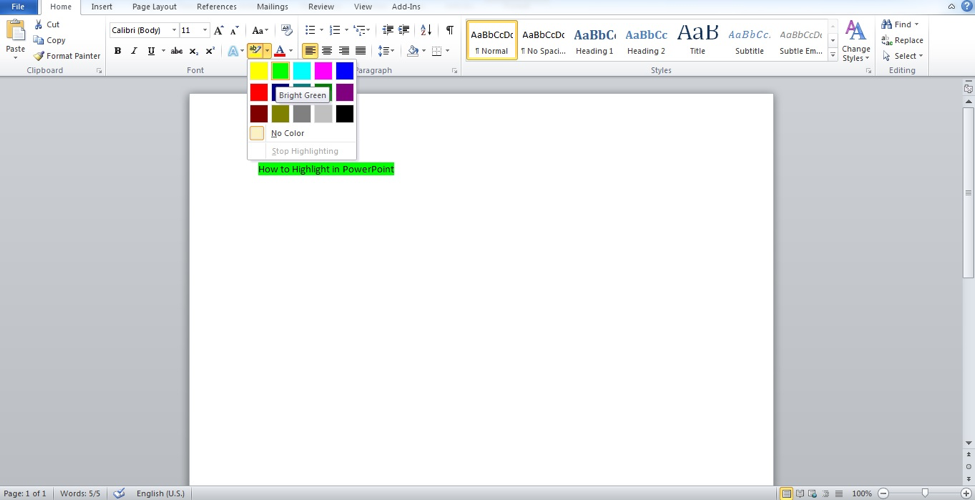Minimize the ribbon with the caret icon
Viewport: 975px width, 500px height.
951,7
